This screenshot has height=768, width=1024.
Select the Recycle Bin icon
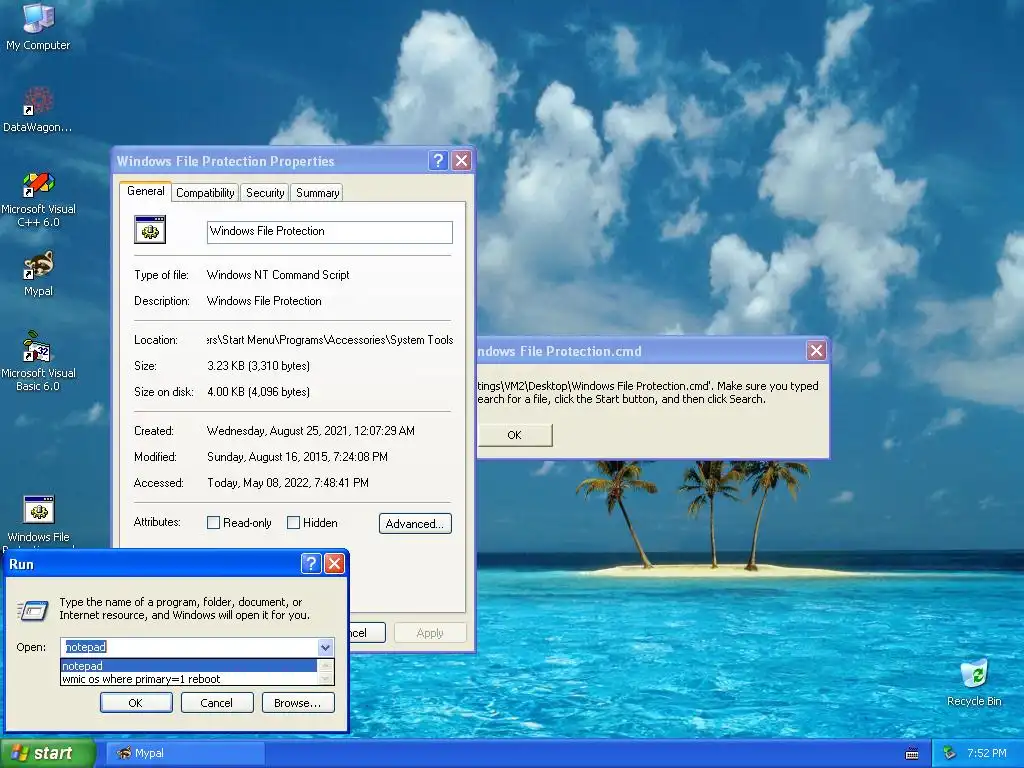coord(974,682)
